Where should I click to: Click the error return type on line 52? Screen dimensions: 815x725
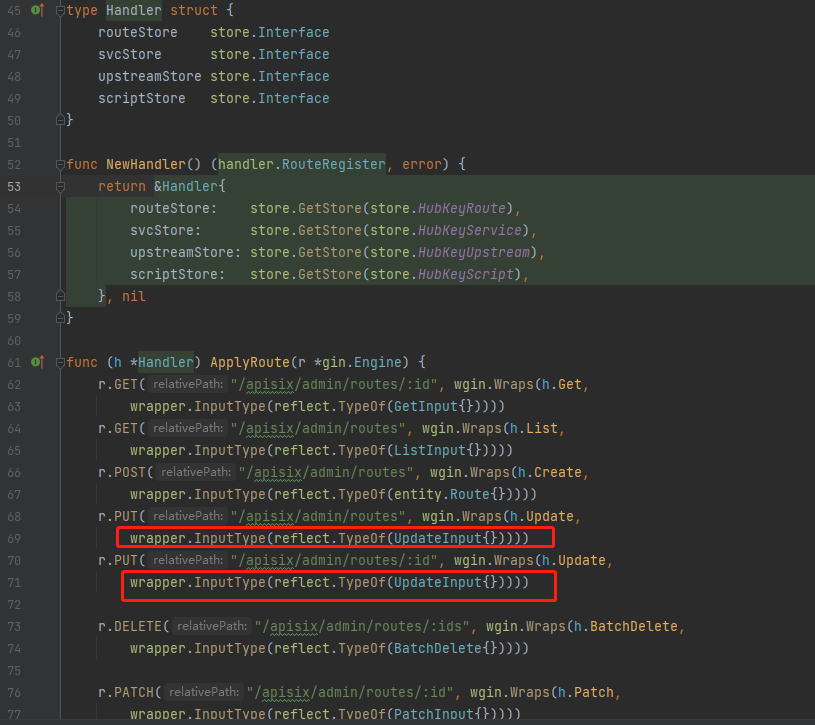pos(422,164)
